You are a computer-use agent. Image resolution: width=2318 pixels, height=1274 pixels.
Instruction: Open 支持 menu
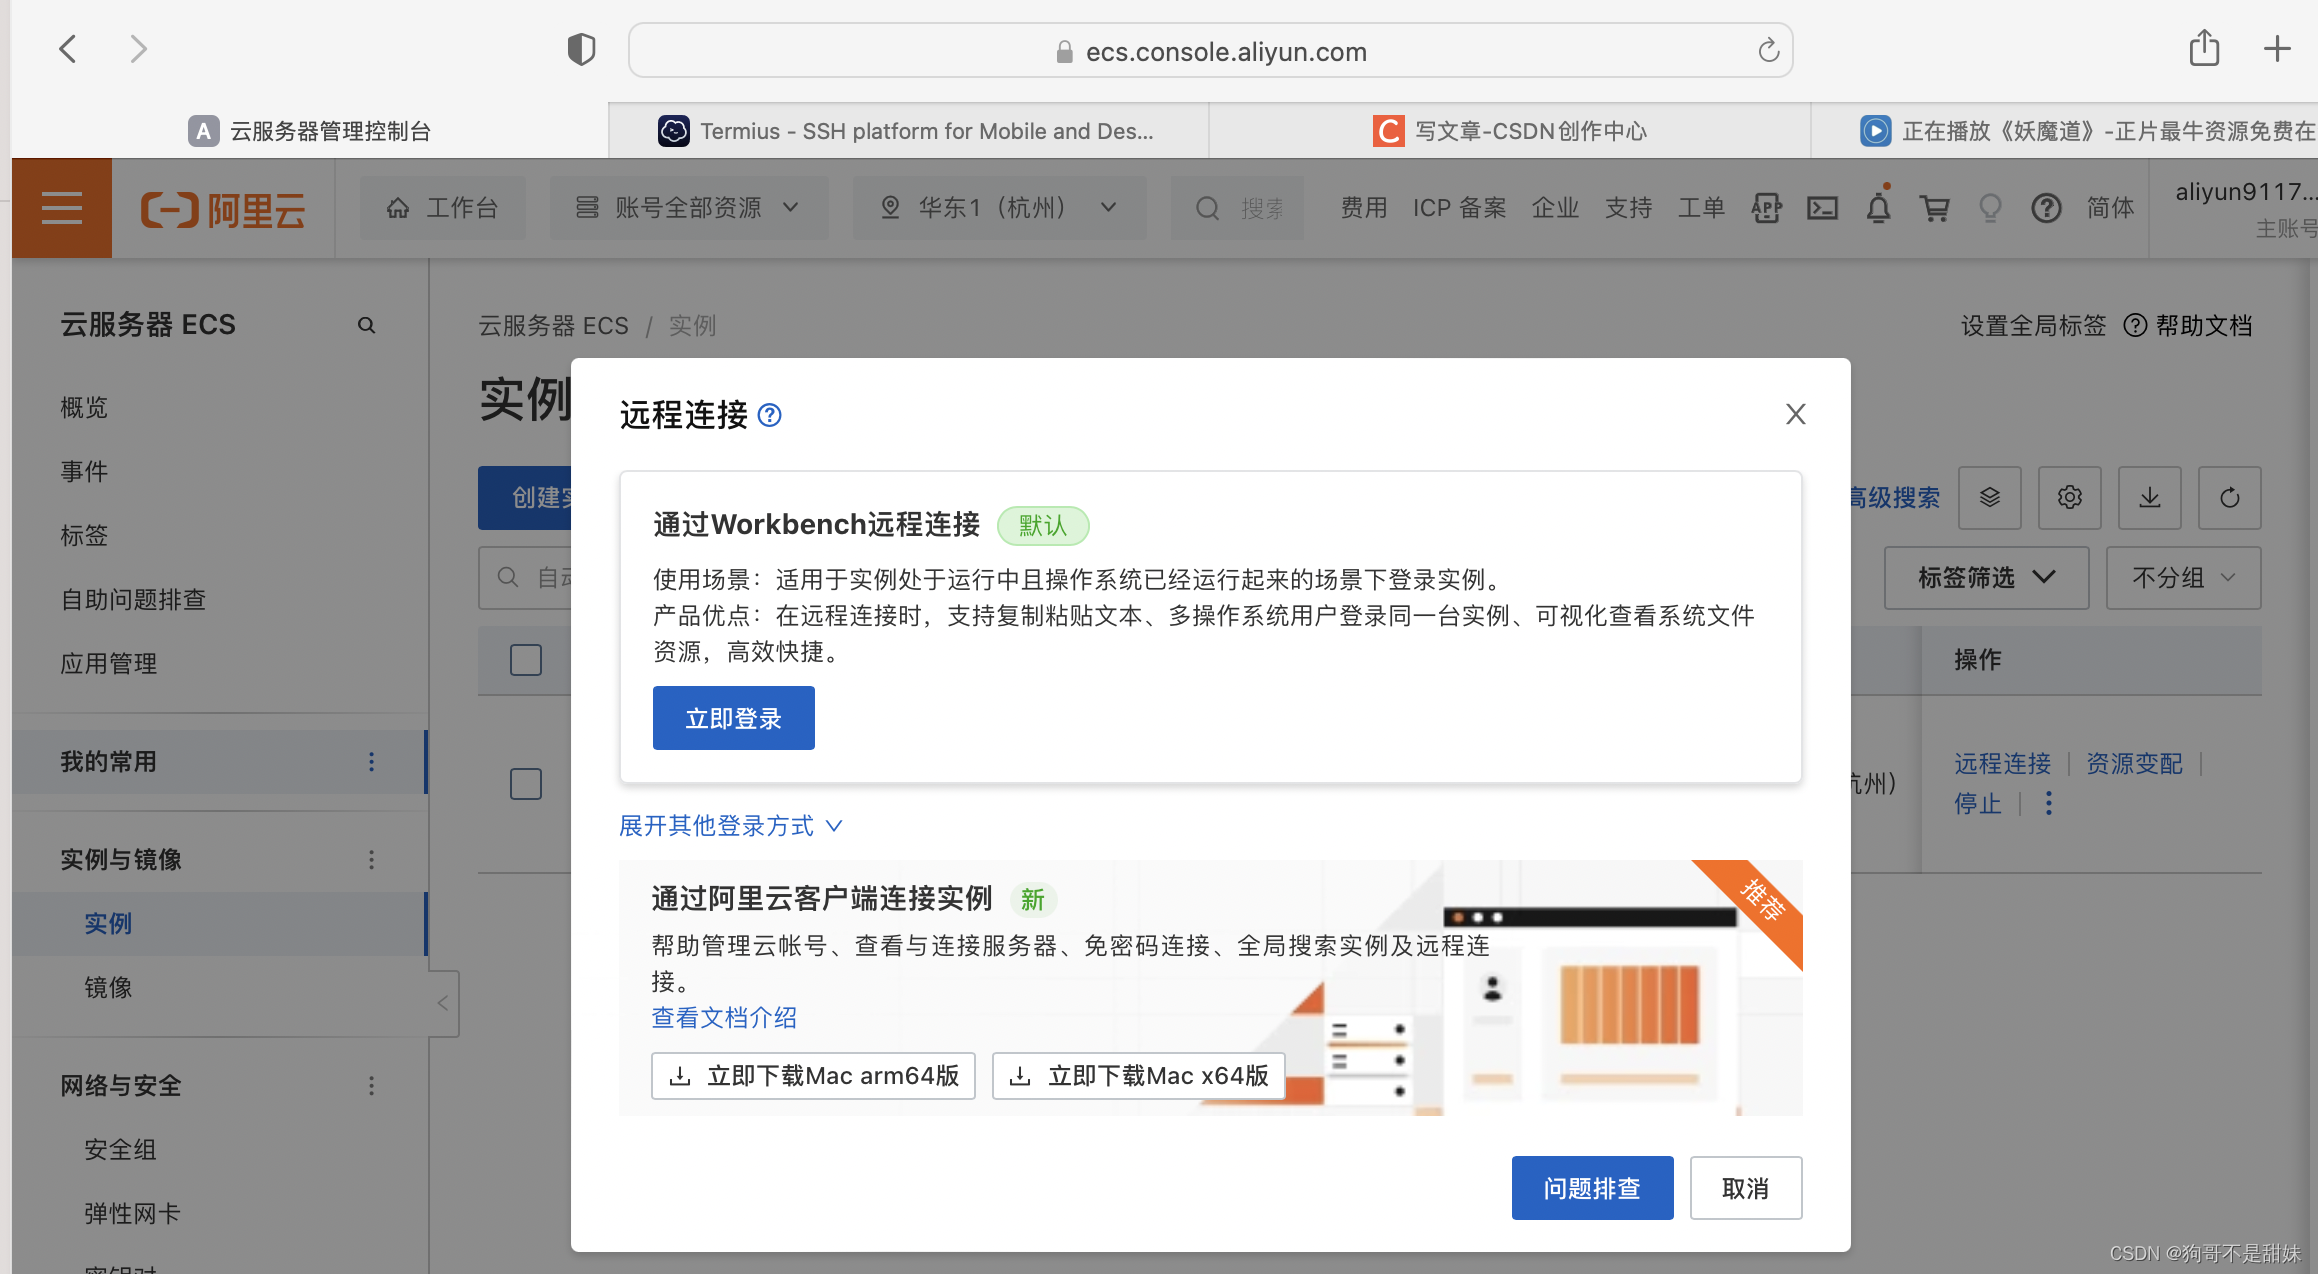[1628, 208]
